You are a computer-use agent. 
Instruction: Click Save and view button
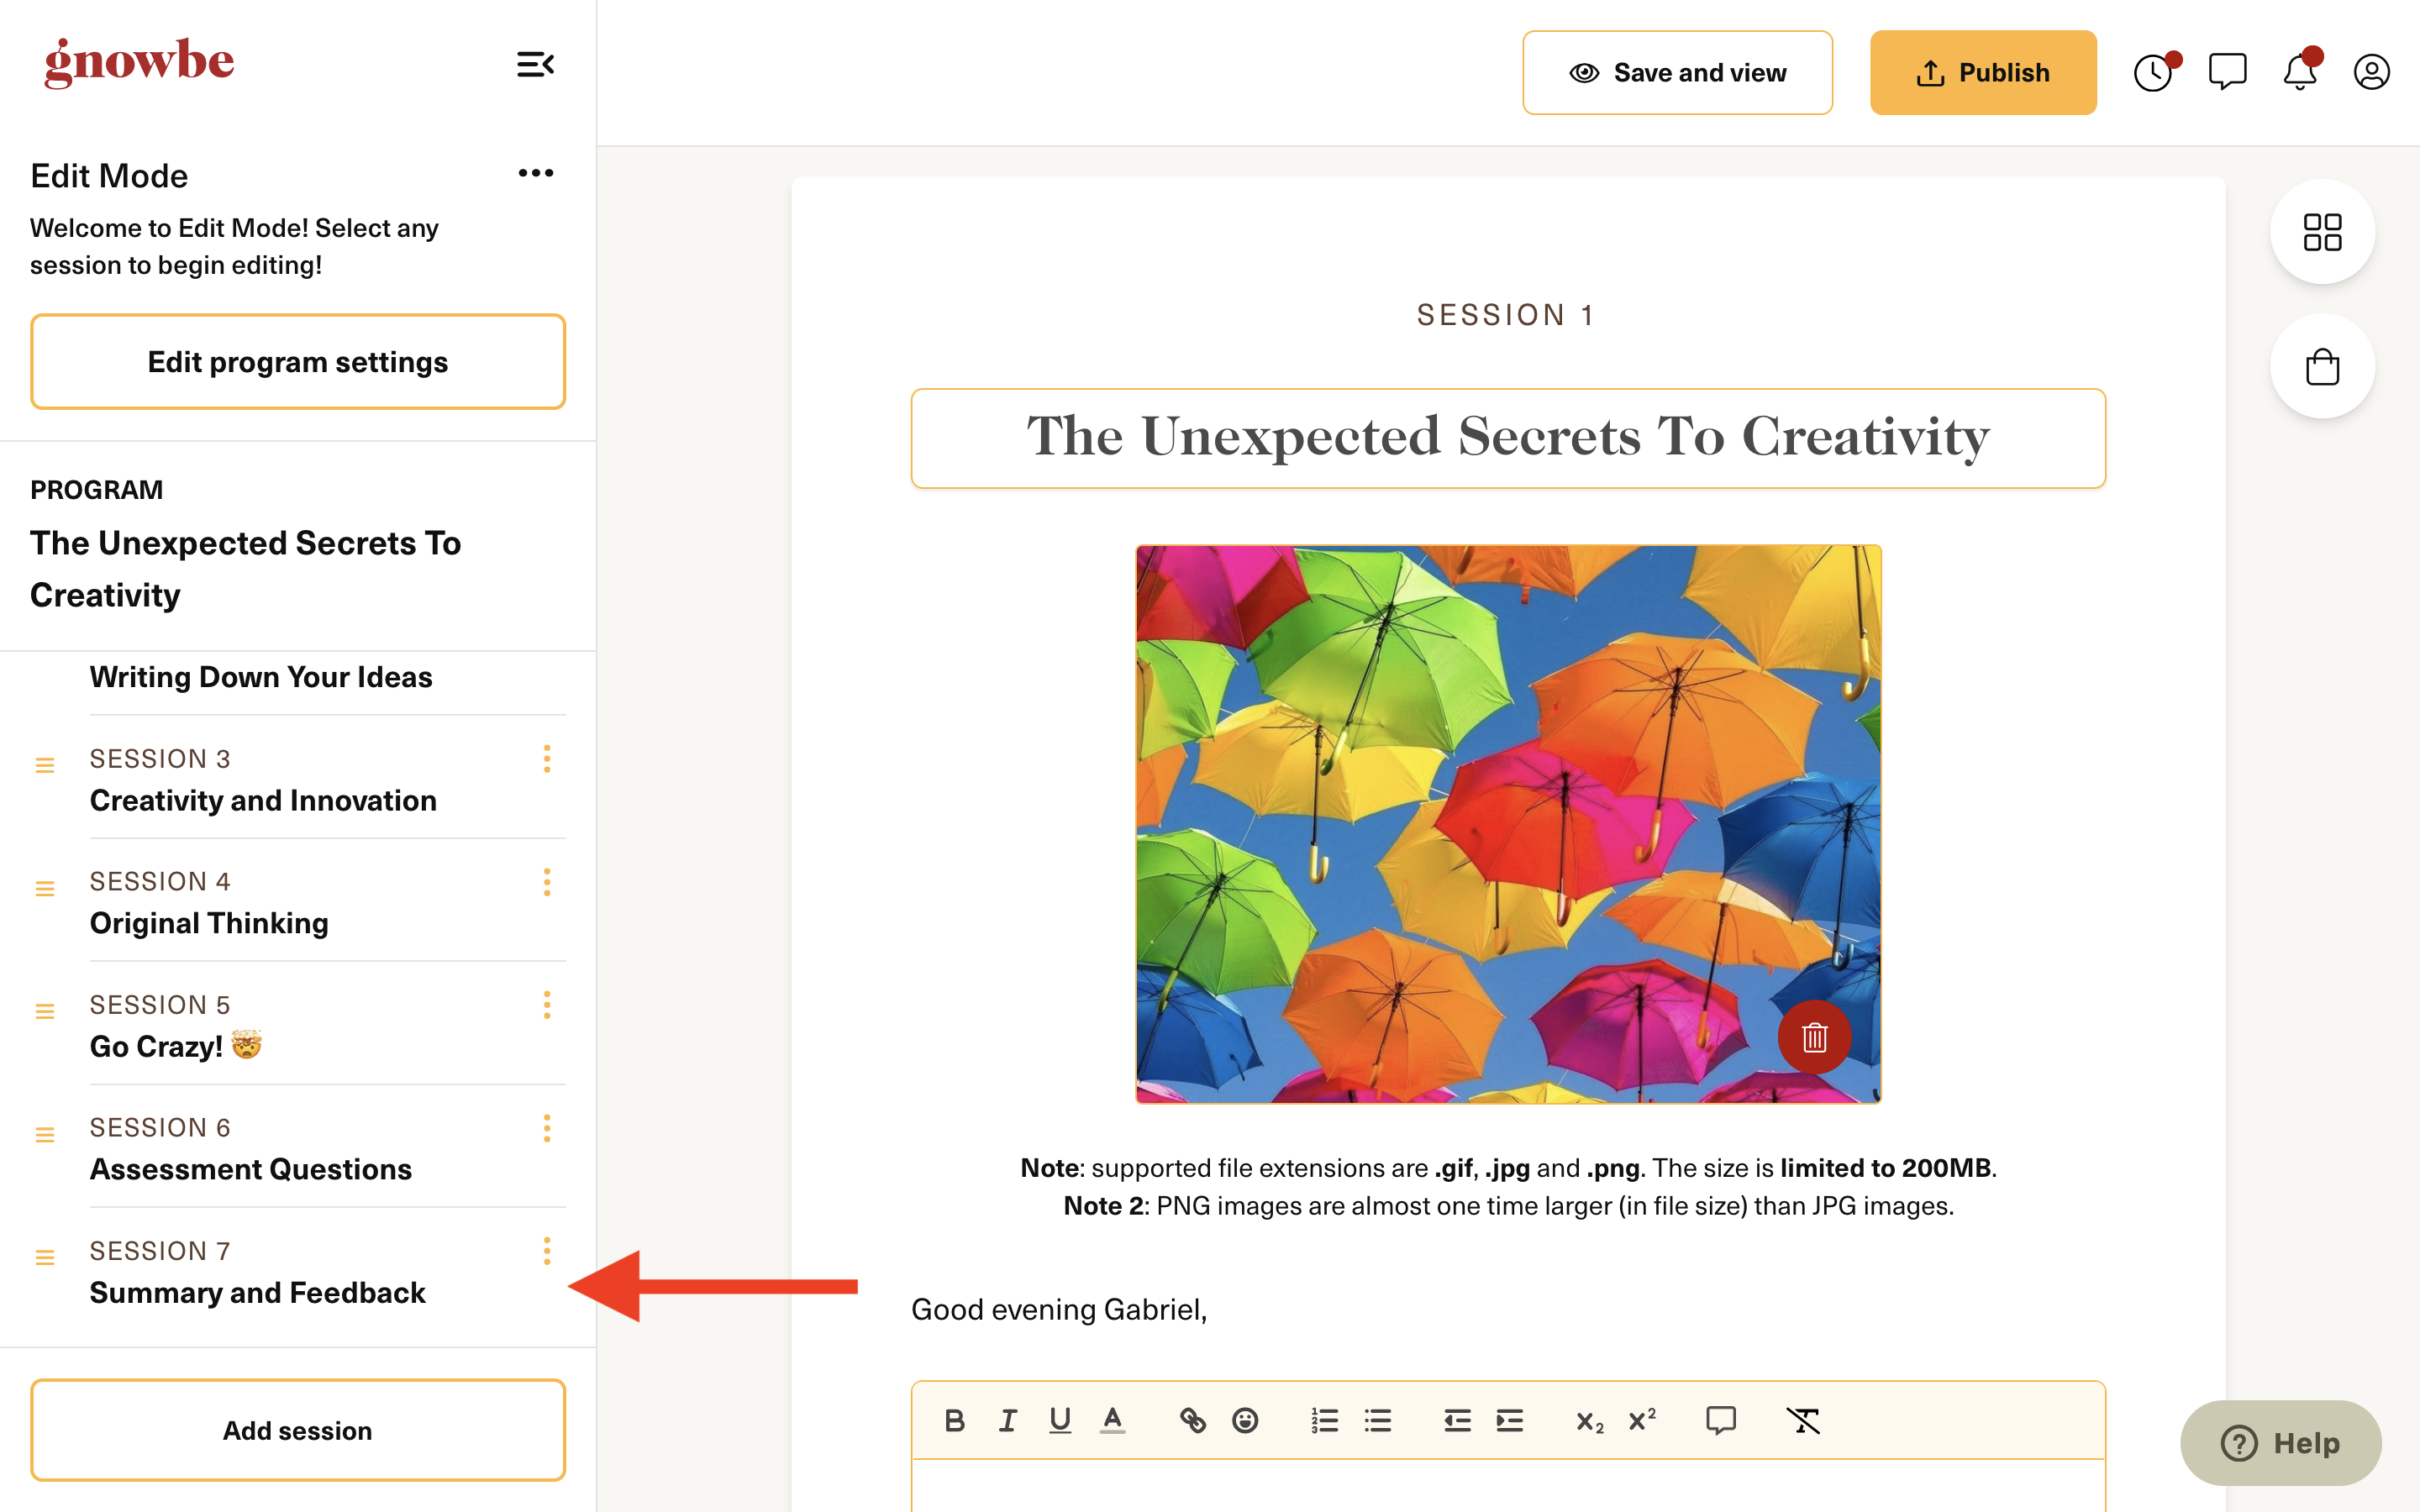click(x=1677, y=72)
